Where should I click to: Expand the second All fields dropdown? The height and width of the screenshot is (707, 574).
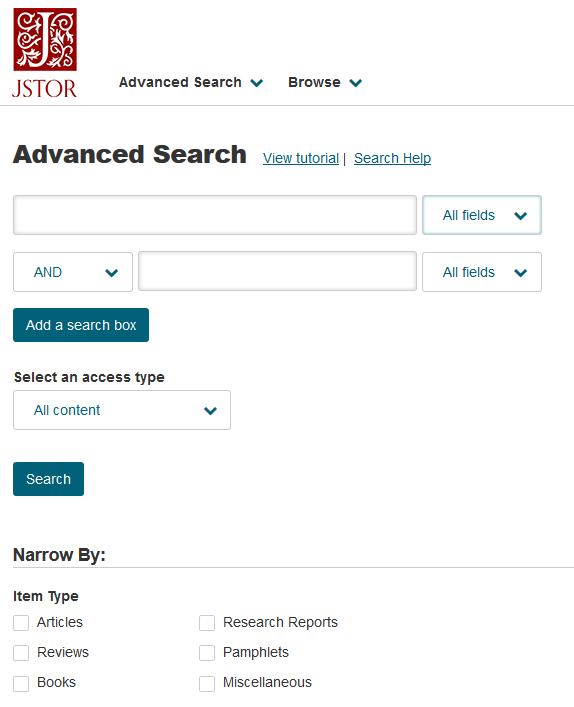pyautogui.click(x=482, y=272)
